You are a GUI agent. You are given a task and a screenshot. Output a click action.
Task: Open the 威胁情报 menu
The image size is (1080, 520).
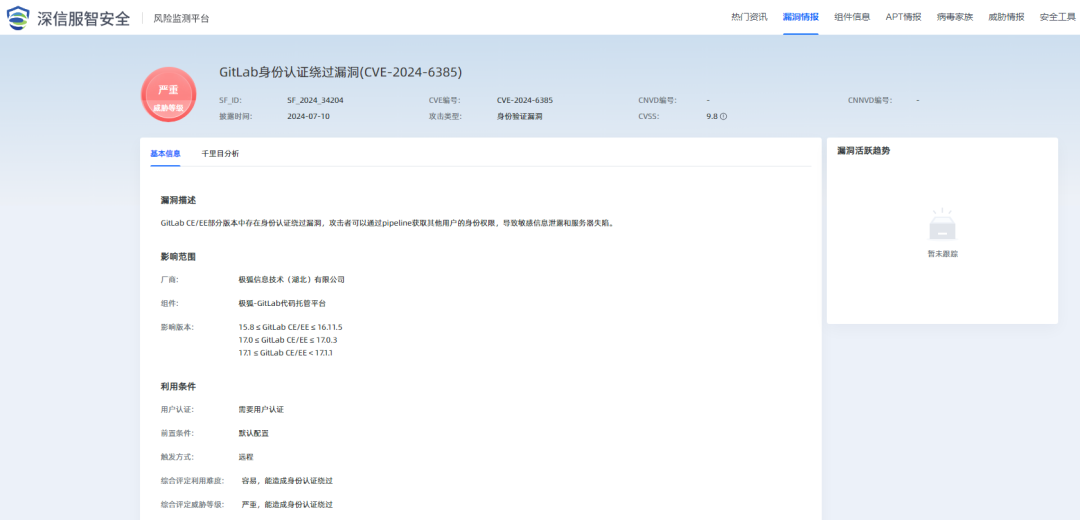(1006, 17)
